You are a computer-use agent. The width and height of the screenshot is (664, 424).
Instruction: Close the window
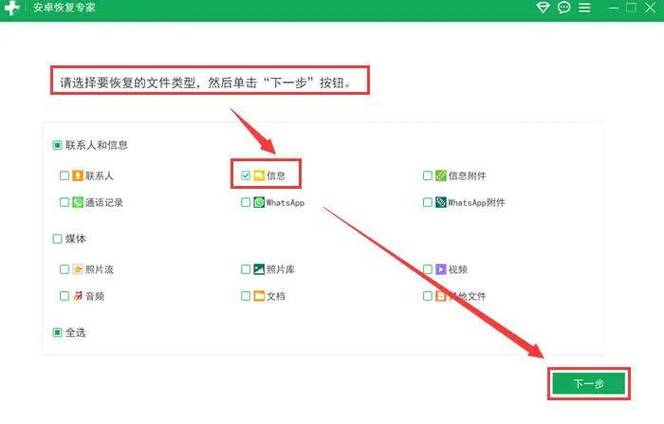tap(650, 7)
